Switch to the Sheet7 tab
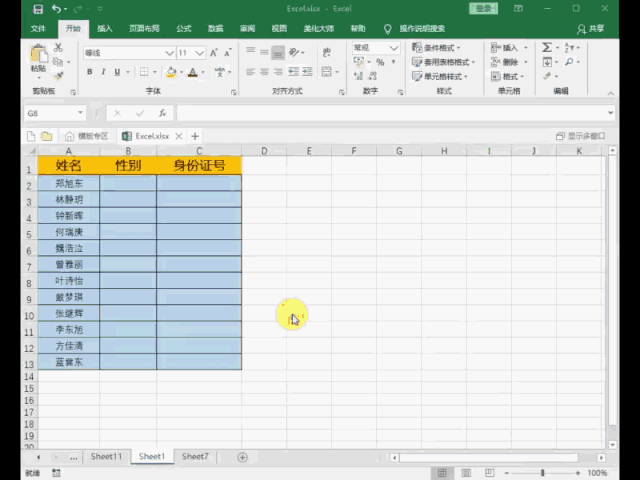Screen dimensions: 640x480 click(x=195, y=456)
